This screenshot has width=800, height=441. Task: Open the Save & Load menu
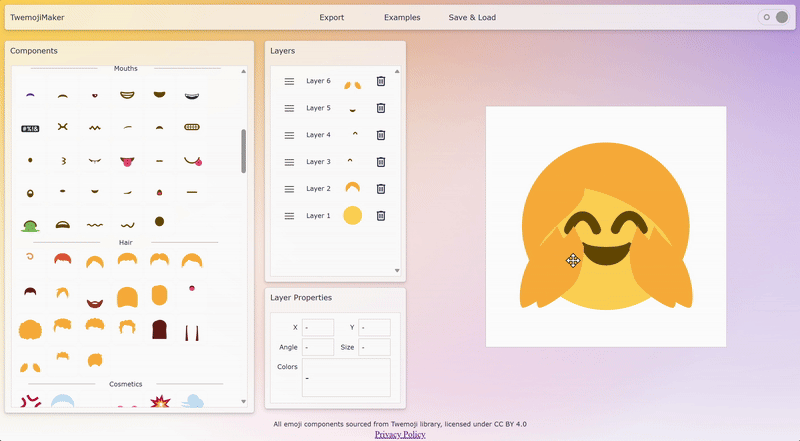(472, 17)
